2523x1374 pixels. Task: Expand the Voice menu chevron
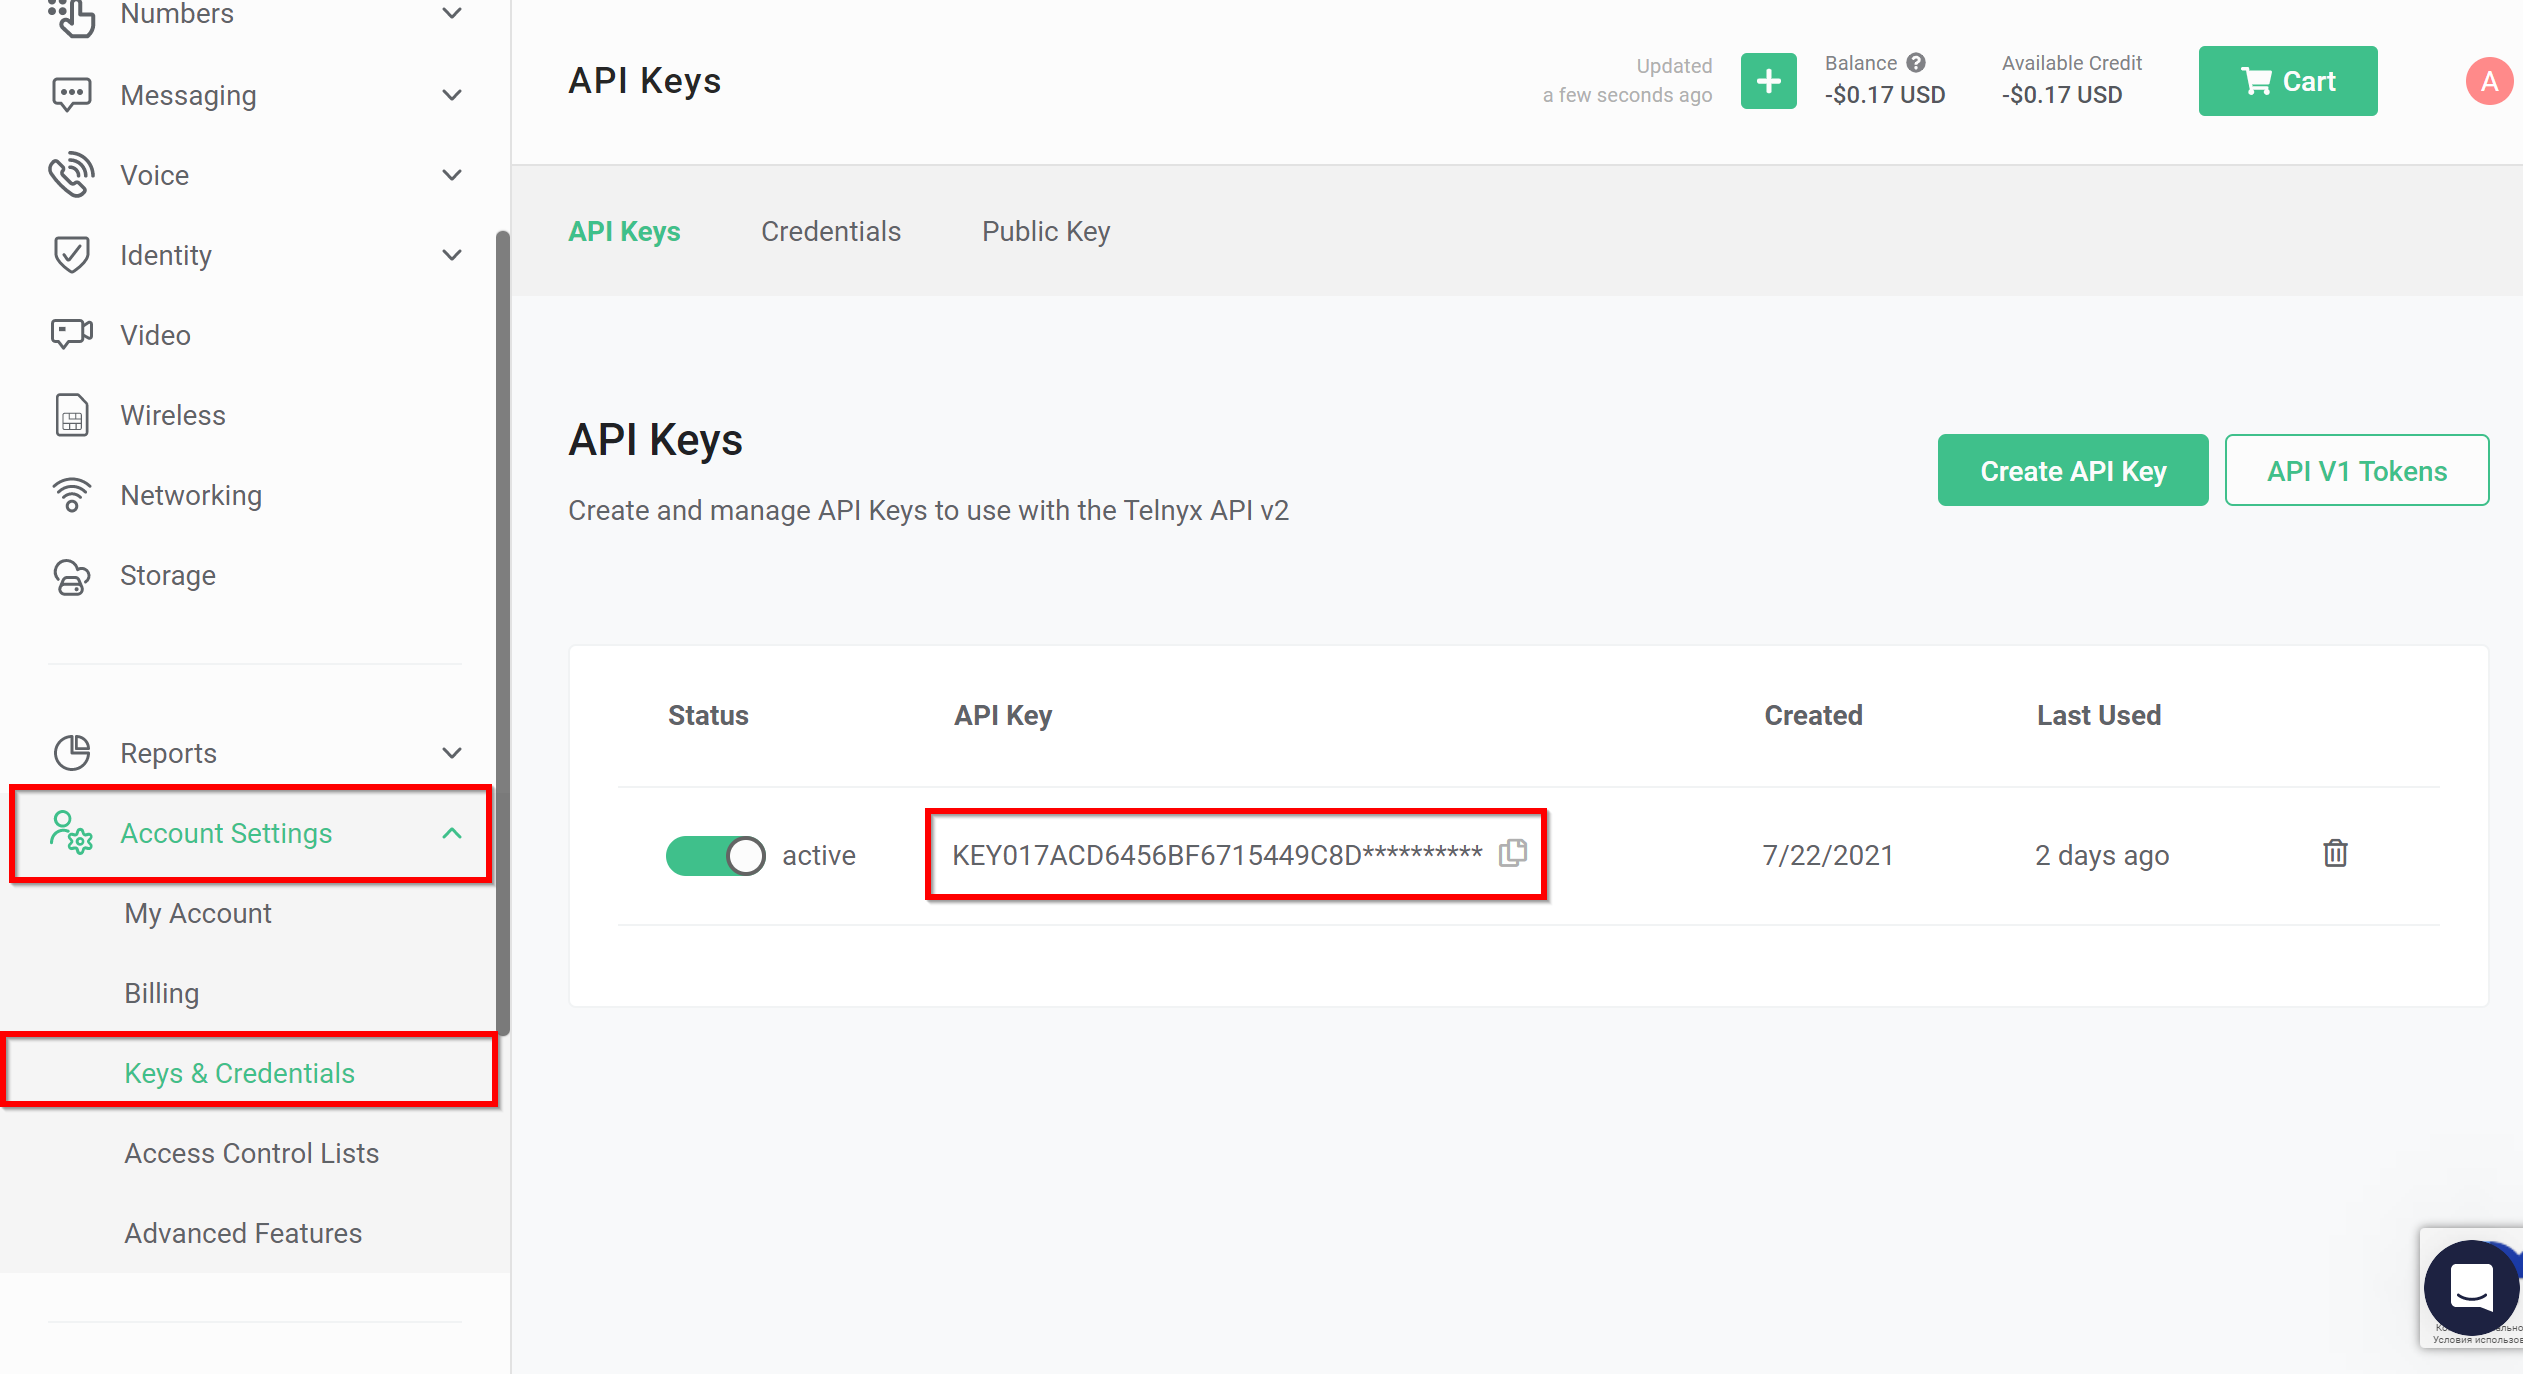tap(452, 175)
